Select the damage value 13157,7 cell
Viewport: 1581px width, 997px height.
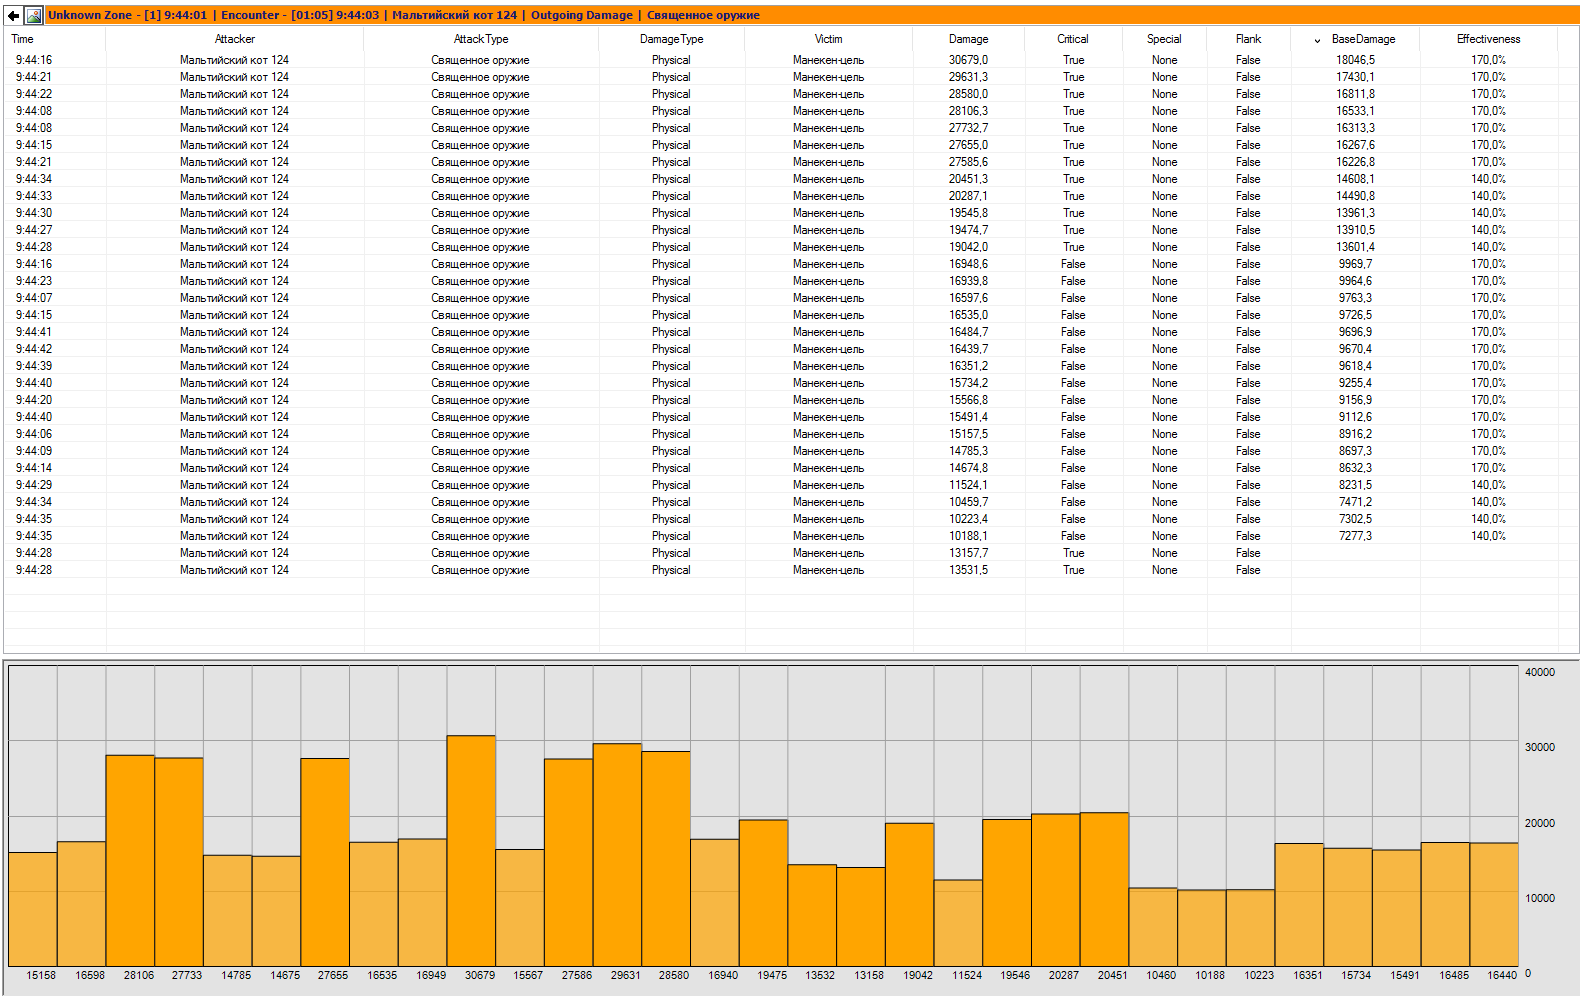[968, 553]
